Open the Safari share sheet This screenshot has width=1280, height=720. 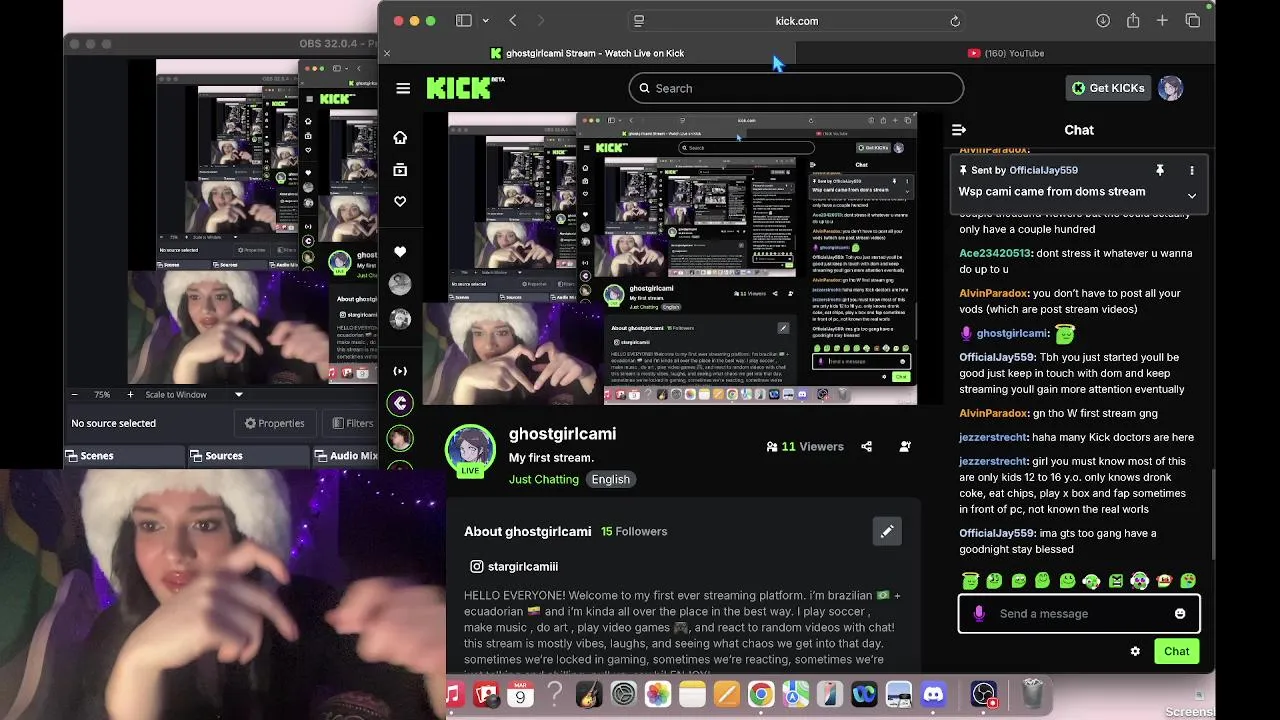click(1133, 20)
